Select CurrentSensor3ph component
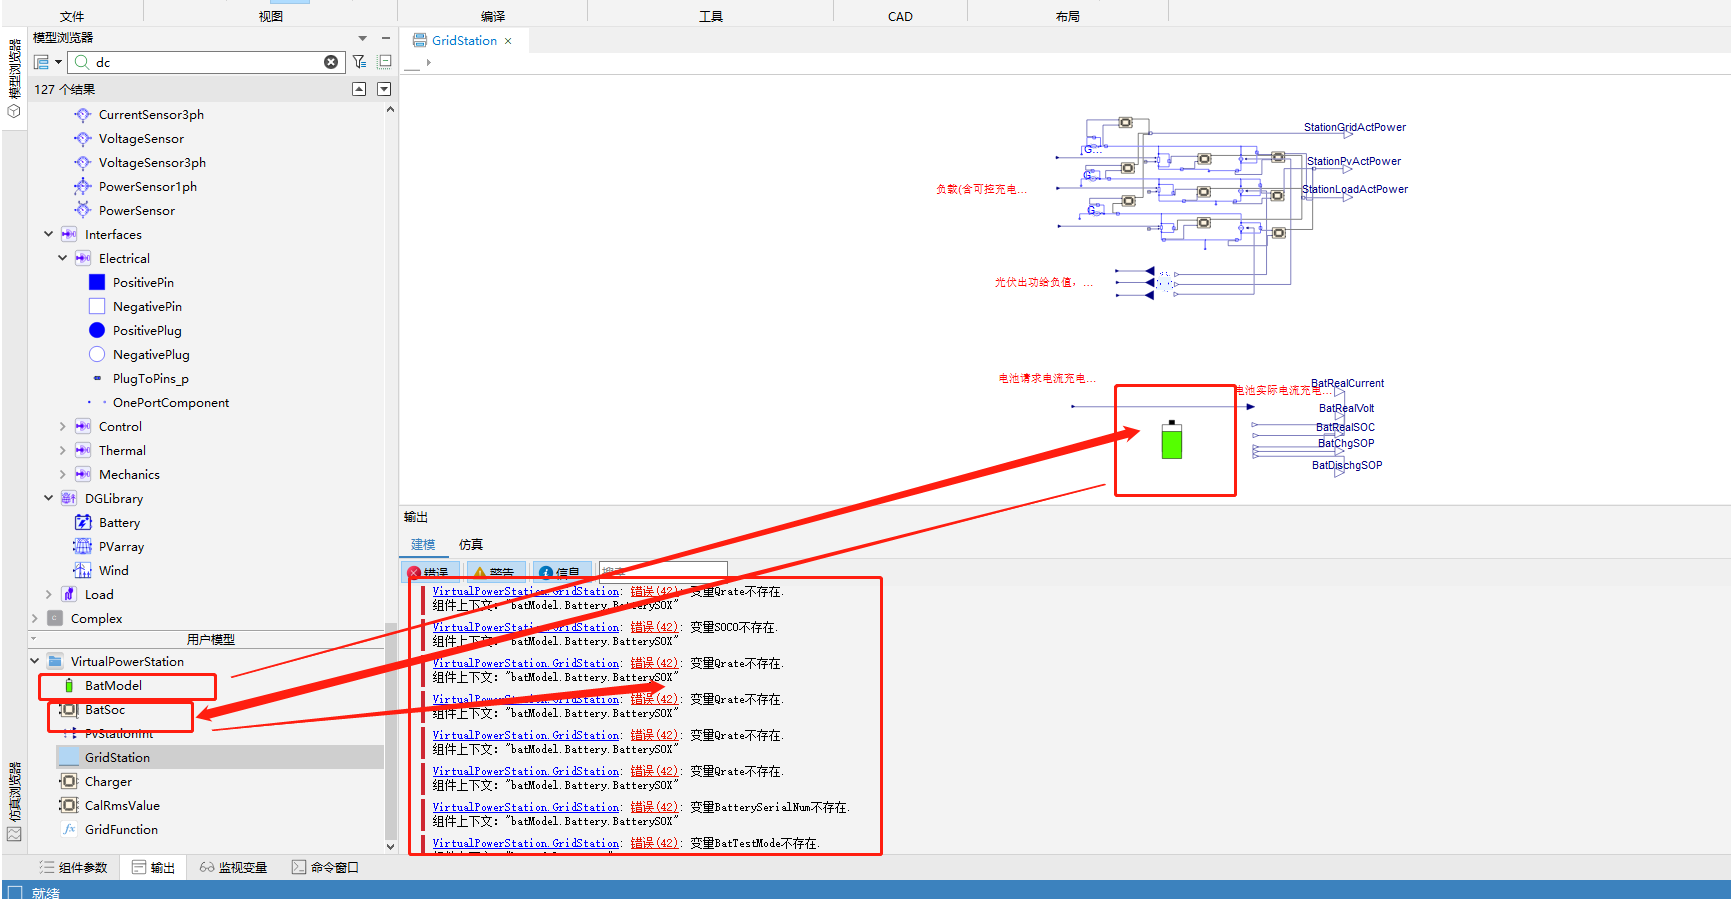The height and width of the screenshot is (899, 1731). (151, 115)
